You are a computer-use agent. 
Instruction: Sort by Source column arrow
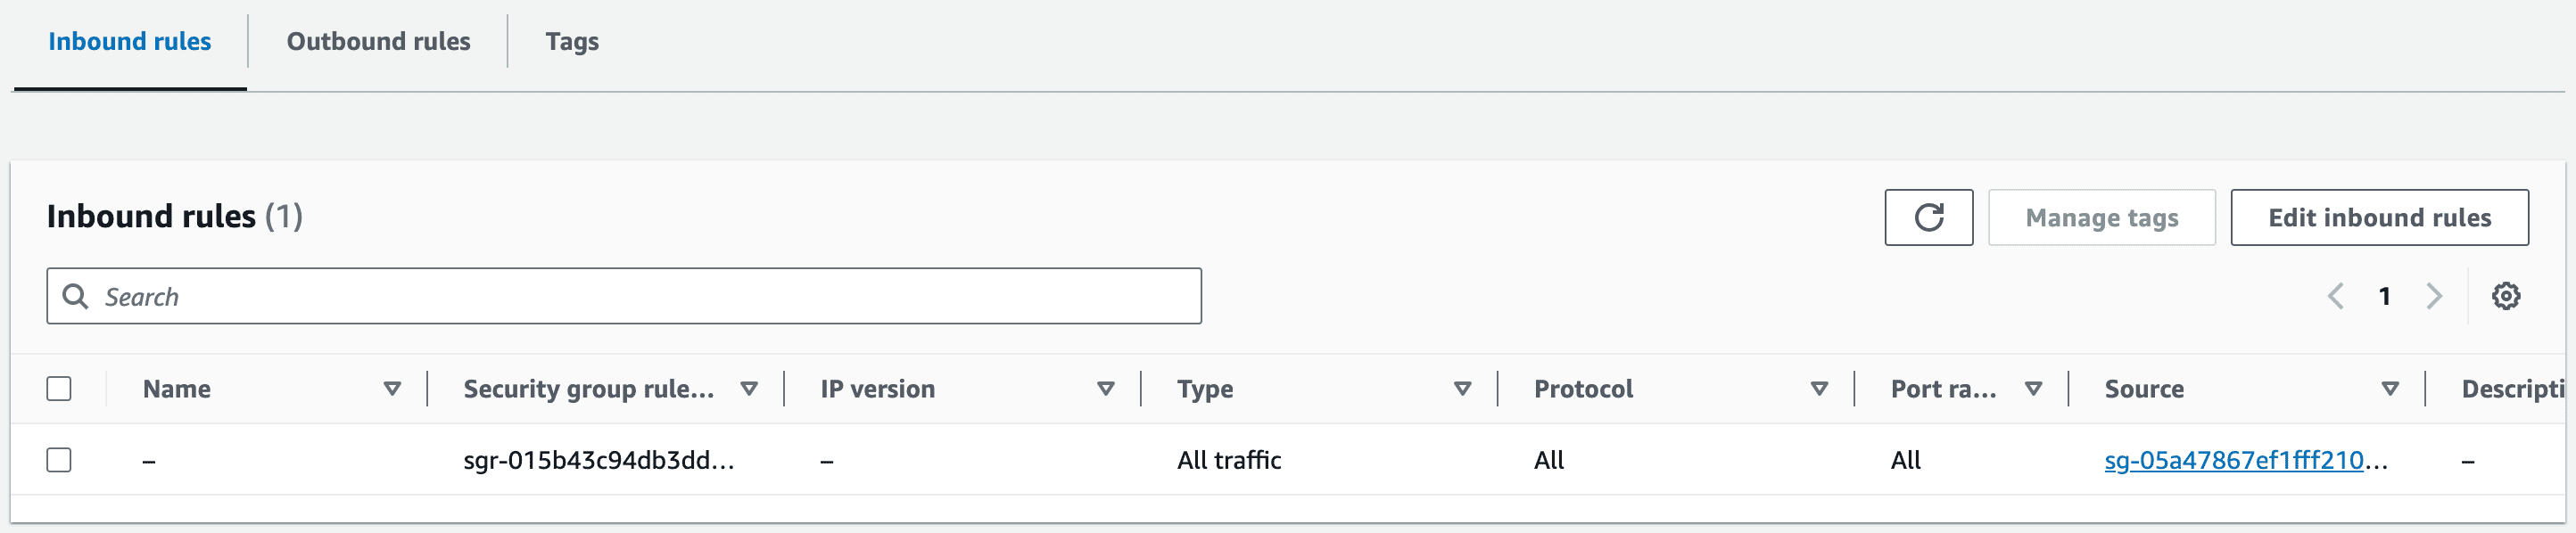click(x=2390, y=389)
